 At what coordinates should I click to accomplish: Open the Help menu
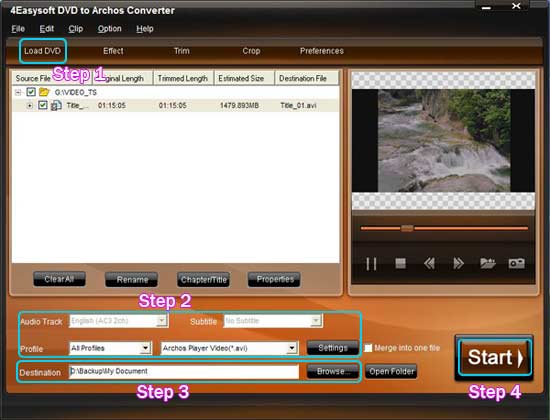coord(145,29)
